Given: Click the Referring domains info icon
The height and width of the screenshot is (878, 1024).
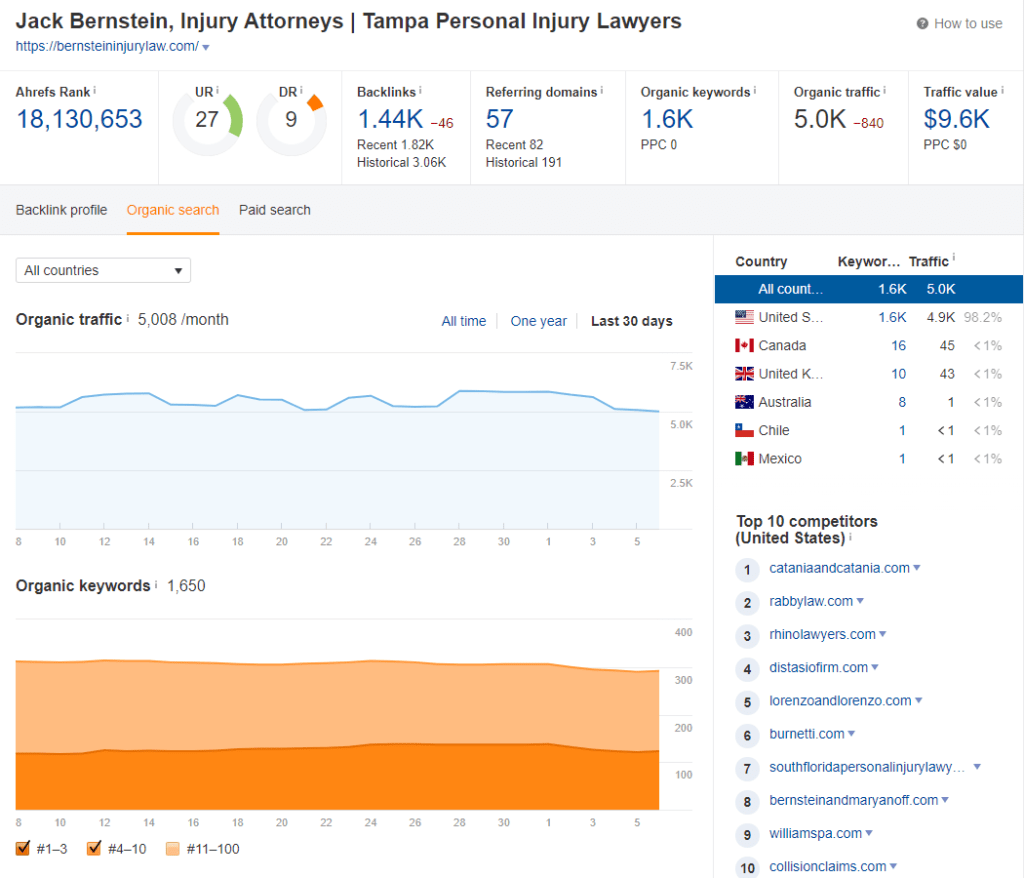Looking at the screenshot, I should (x=601, y=90).
